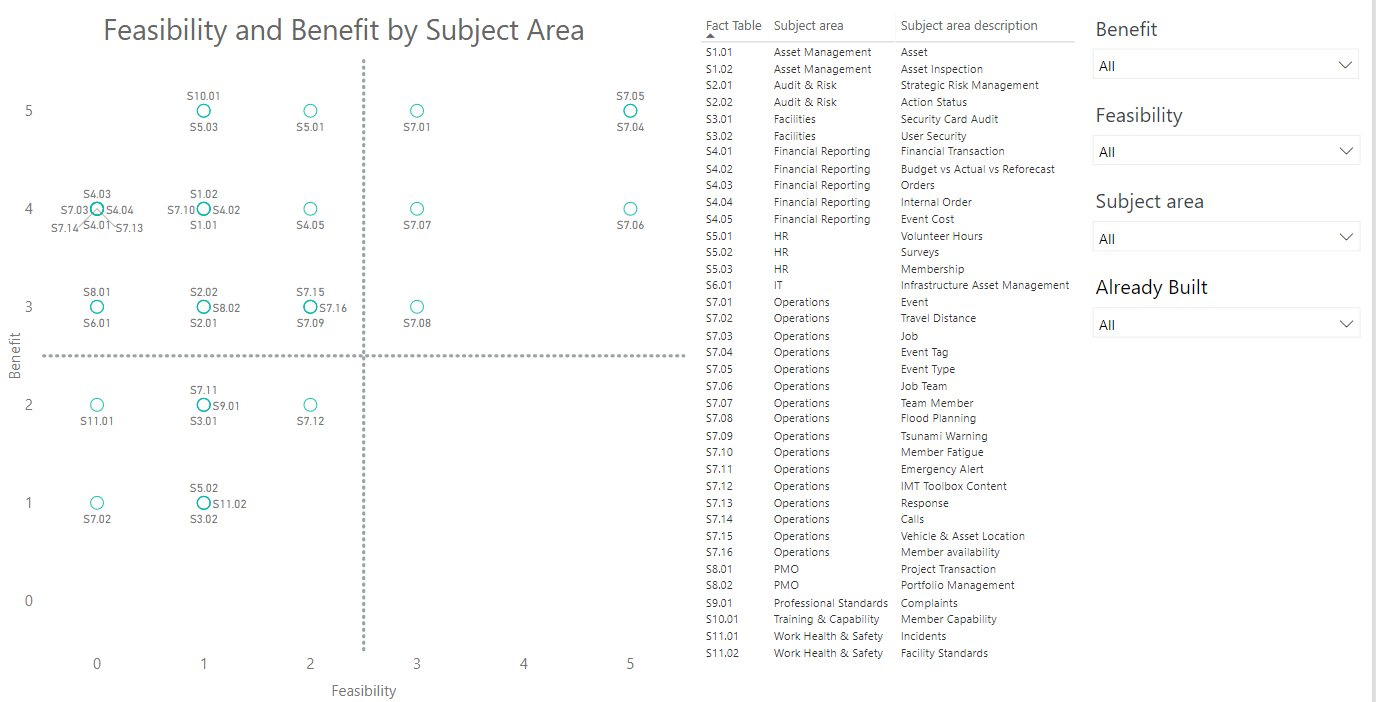Screen dimensions: 1376x702
Task: Select the Member Capability table row
Action: [x=889, y=619]
